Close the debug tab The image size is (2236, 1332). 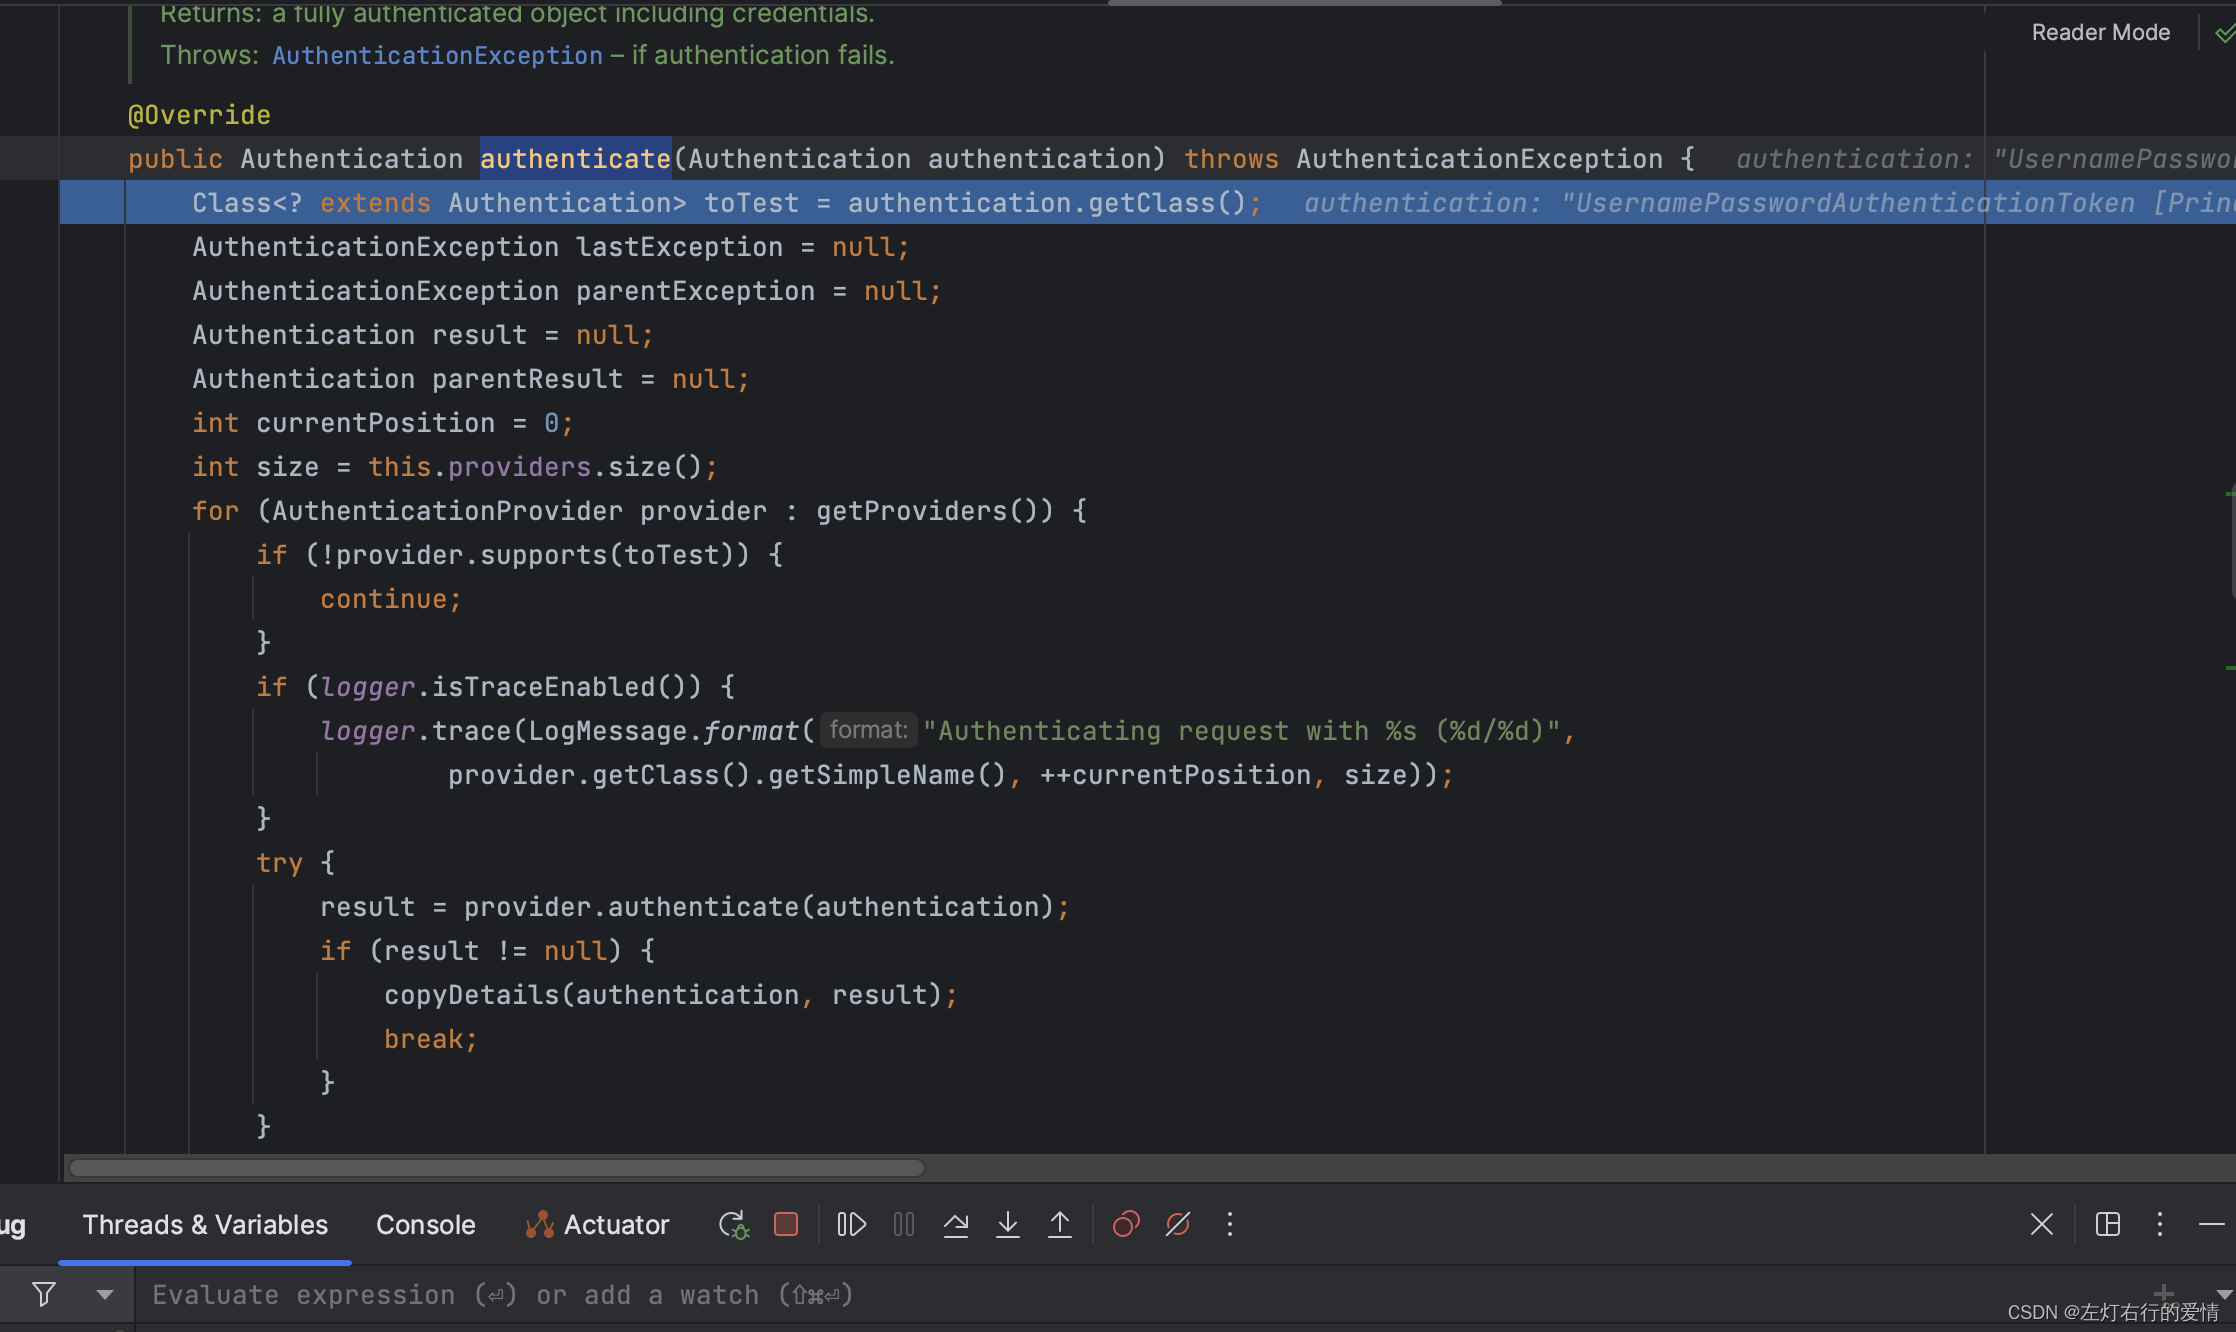tap(2042, 1225)
